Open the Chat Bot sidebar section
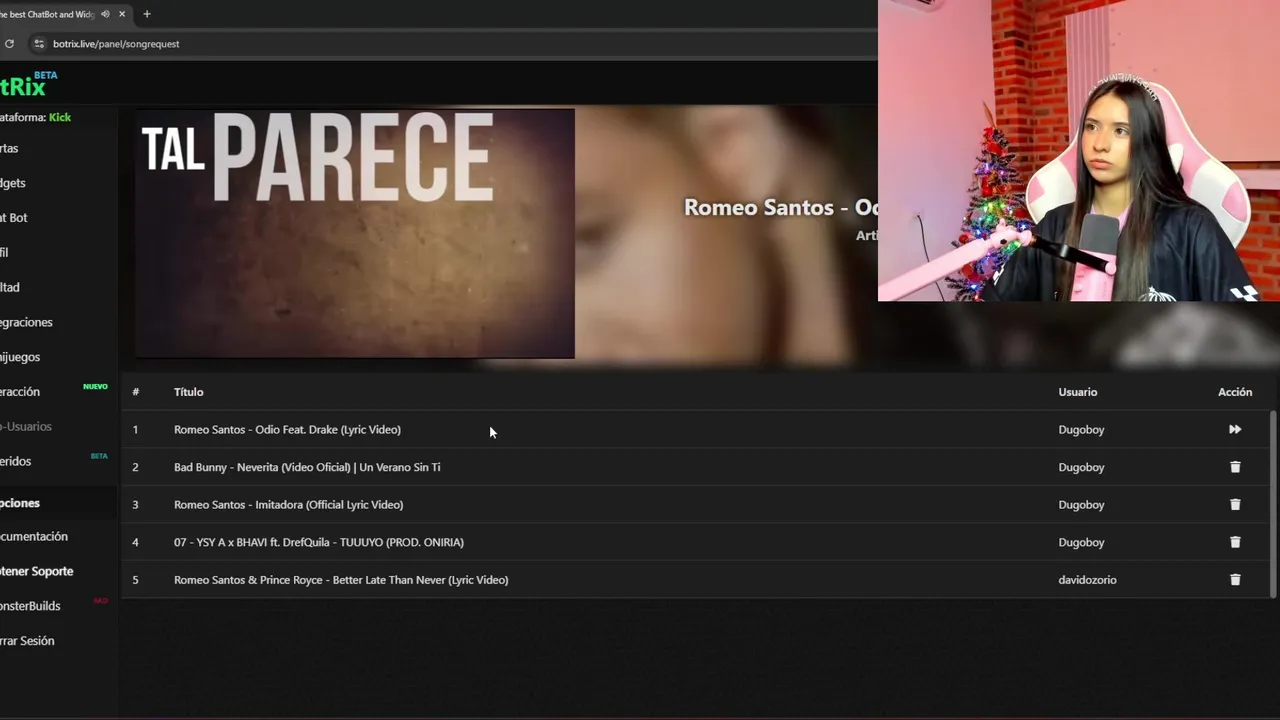This screenshot has width=1280, height=720. (14, 218)
